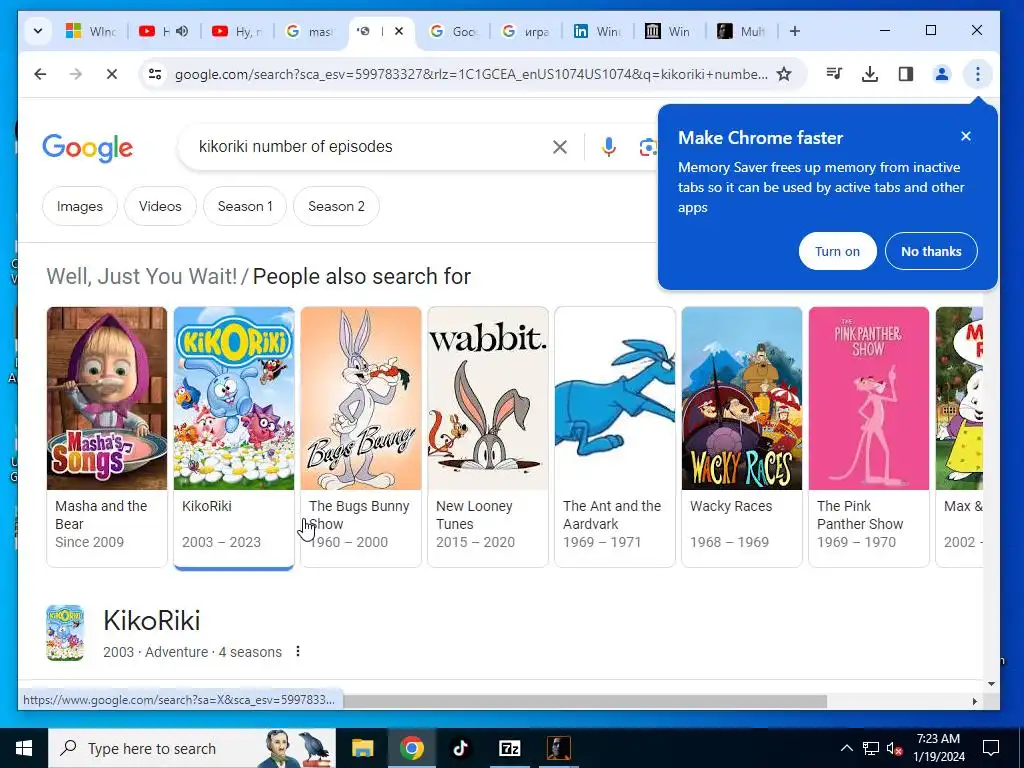Switch to the 'Hy, n' YouTube tab

pos(238,31)
